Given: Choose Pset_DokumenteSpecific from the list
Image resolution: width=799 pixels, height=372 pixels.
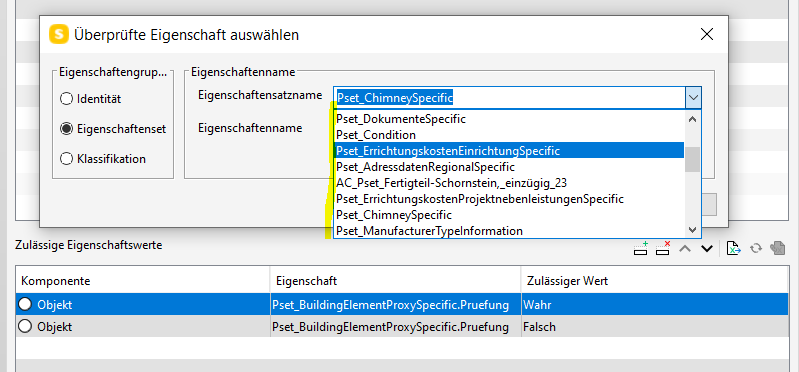Looking at the screenshot, I should 508,119.
